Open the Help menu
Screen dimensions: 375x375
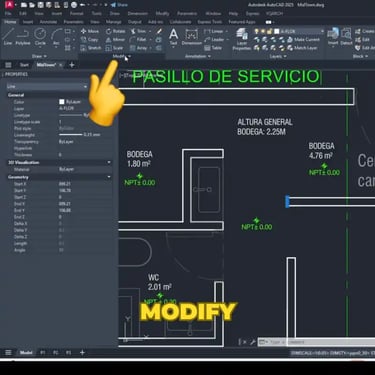[233, 14]
